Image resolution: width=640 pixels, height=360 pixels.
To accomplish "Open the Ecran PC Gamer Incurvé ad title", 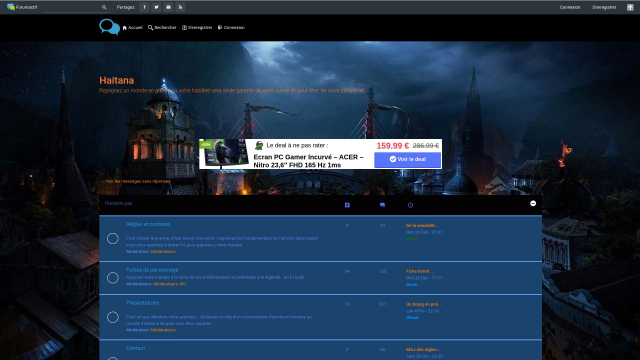I will point(308,161).
